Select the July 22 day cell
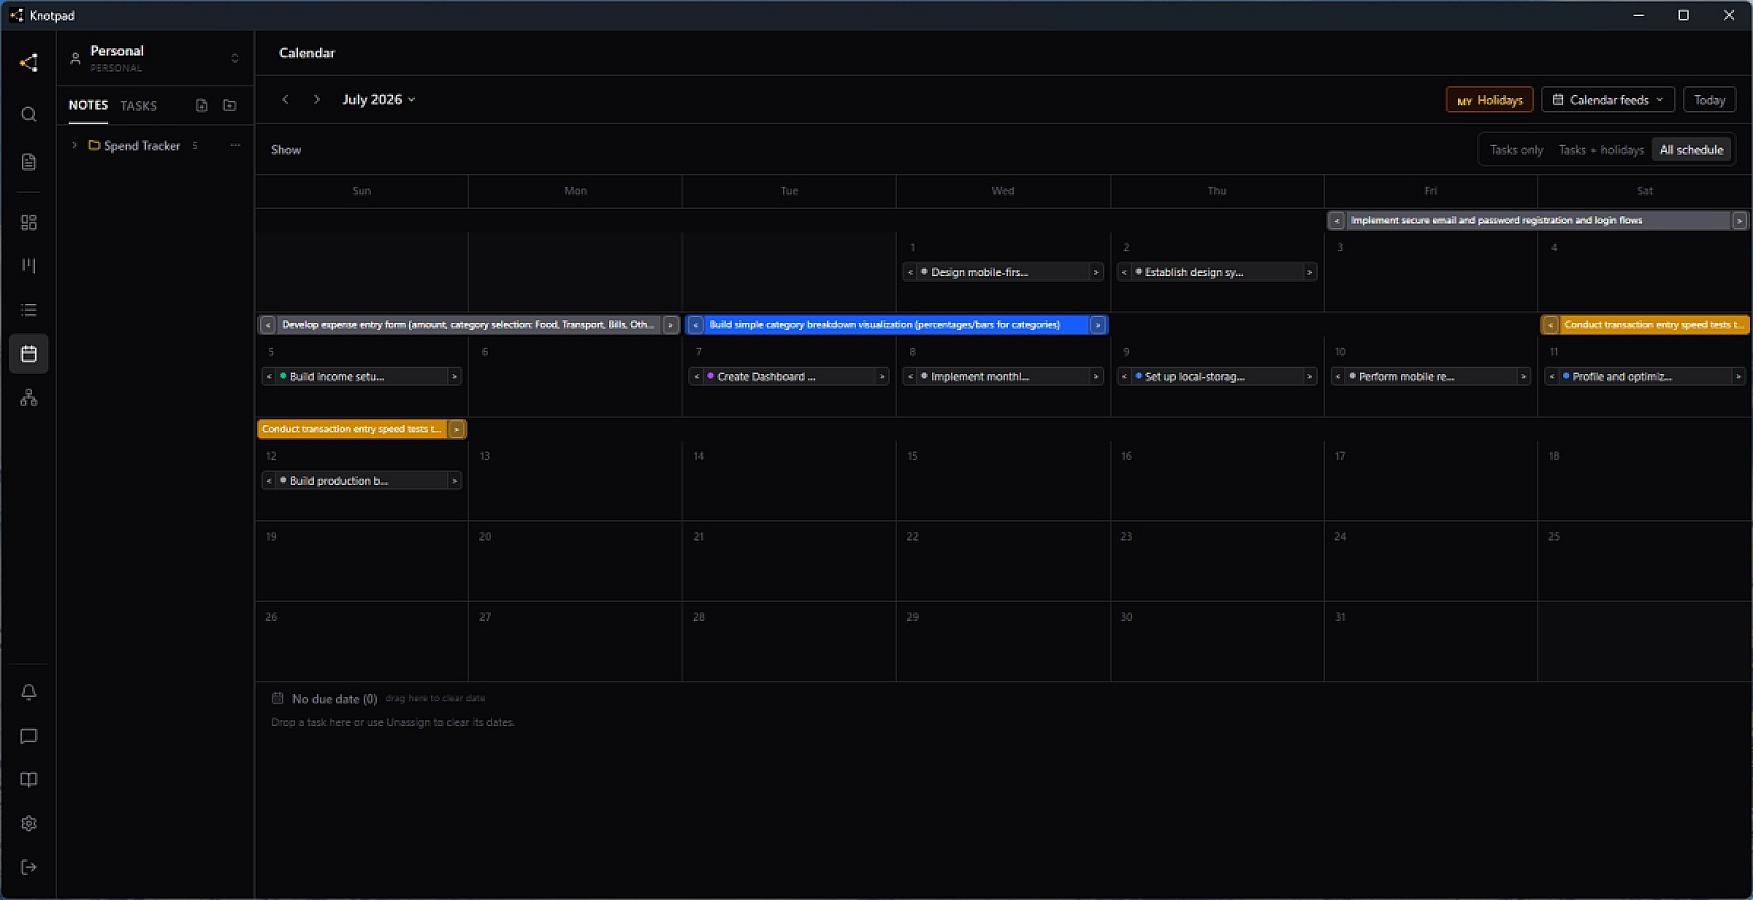 (1003, 561)
